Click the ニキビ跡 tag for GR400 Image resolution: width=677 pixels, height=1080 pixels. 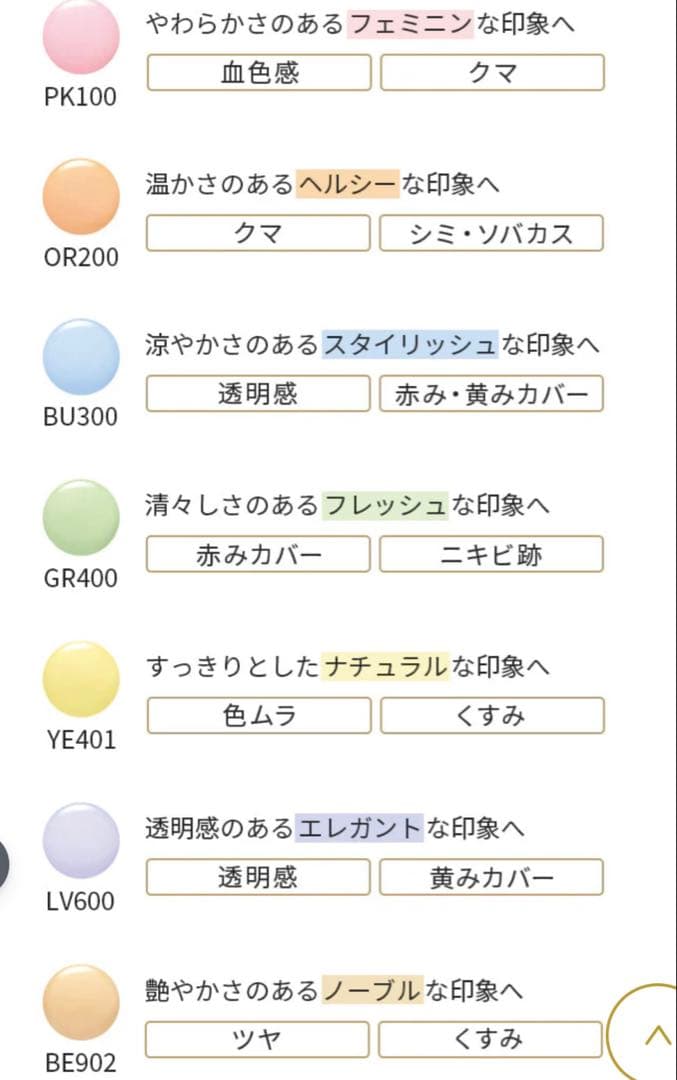tap(491, 554)
